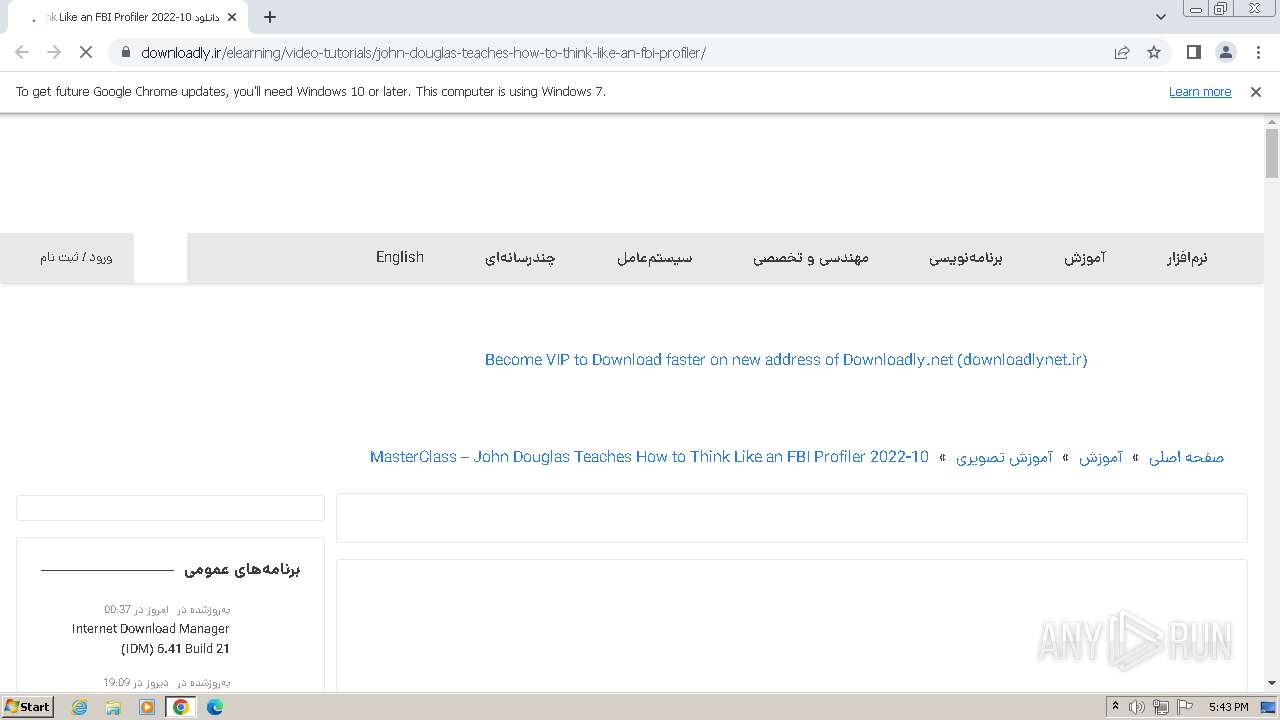Select the FBI Profiler browser tab
1280x720 pixels.
click(126, 17)
